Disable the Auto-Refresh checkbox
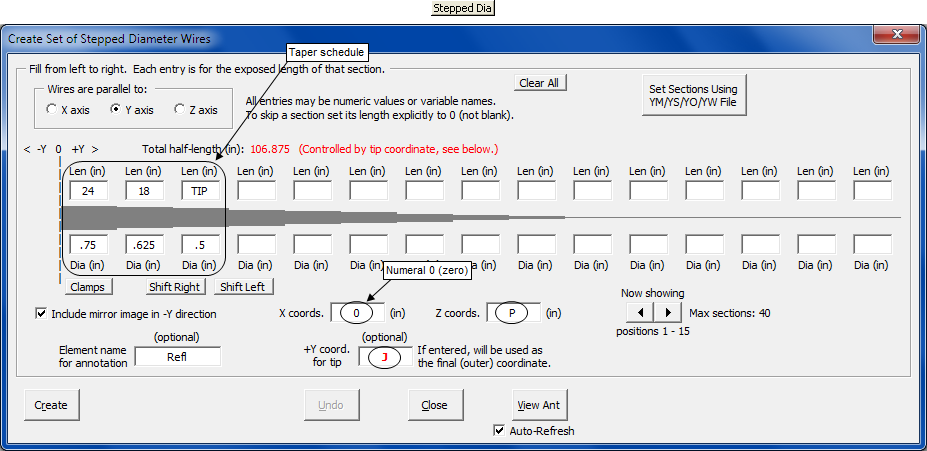 click(500, 431)
